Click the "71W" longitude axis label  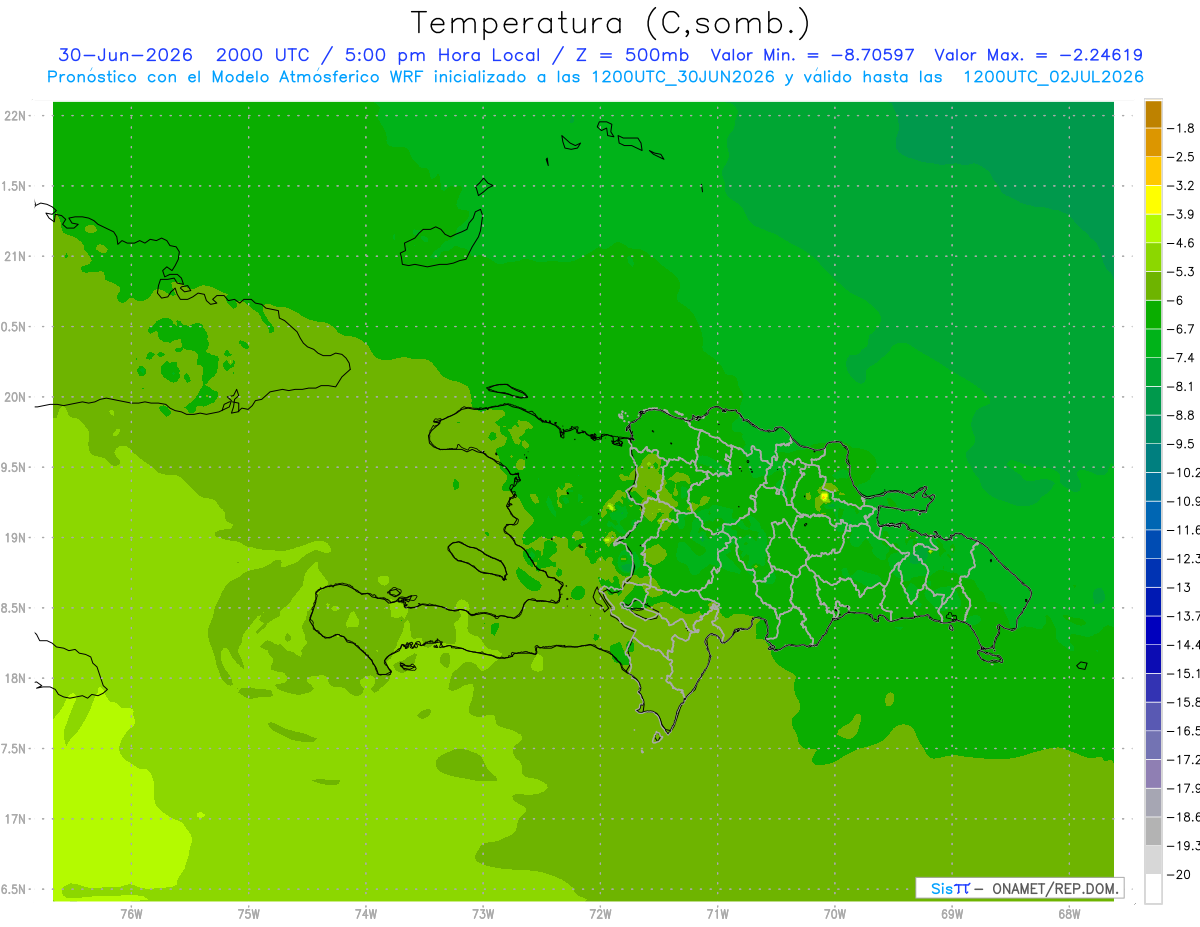coord(717,914)
